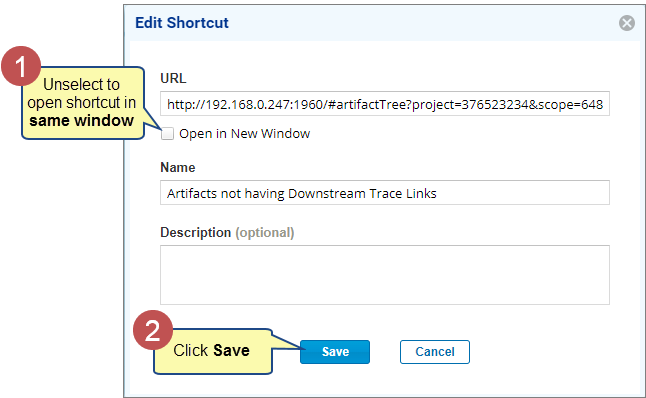Click Save to store the shortcut
The width and height of the screenshot is (646, 398).
[x=335, y=352]
